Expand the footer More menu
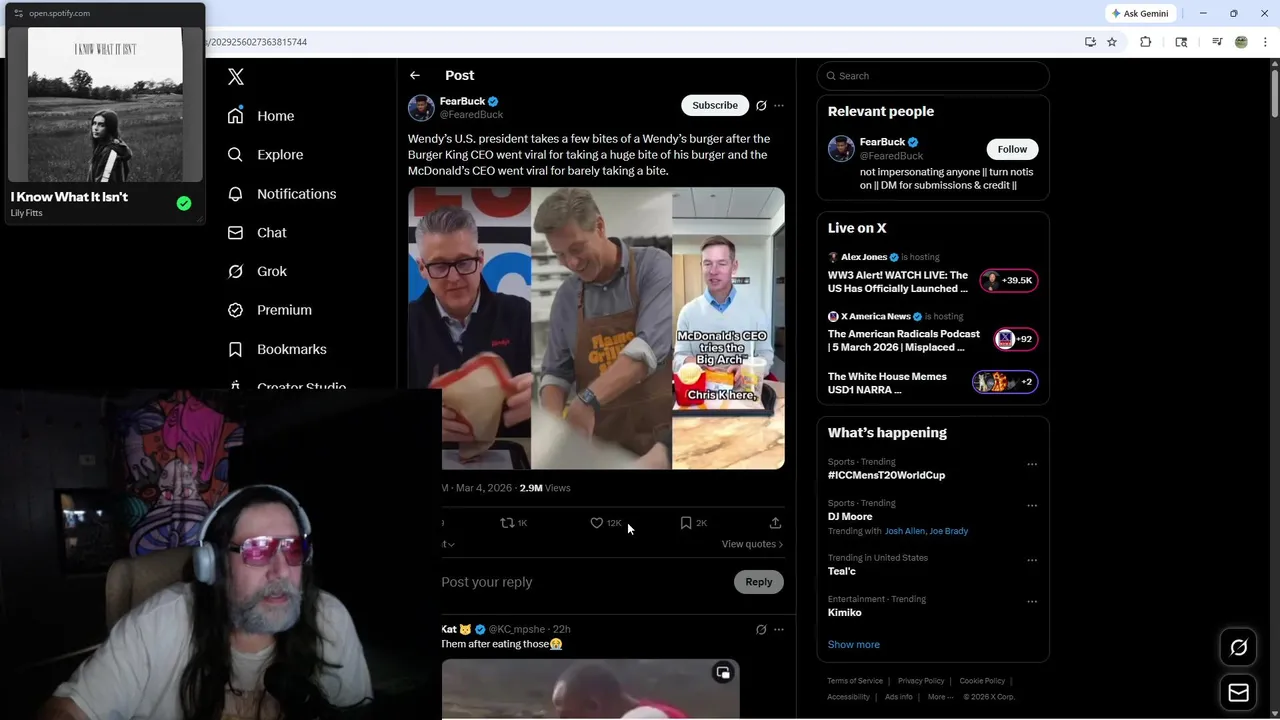Screen dimensions: 1280x720 click(941, 697)
